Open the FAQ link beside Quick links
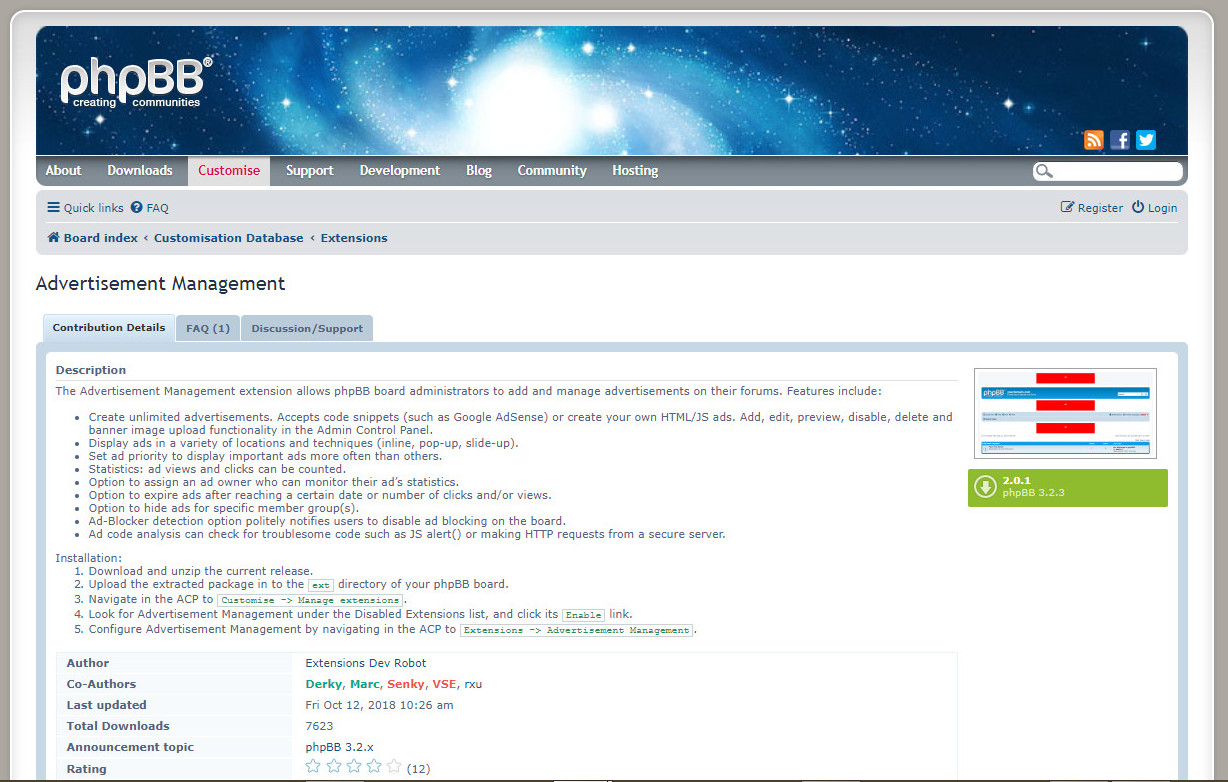Viewport: 1228px width, 782px height. click(150, 208)
